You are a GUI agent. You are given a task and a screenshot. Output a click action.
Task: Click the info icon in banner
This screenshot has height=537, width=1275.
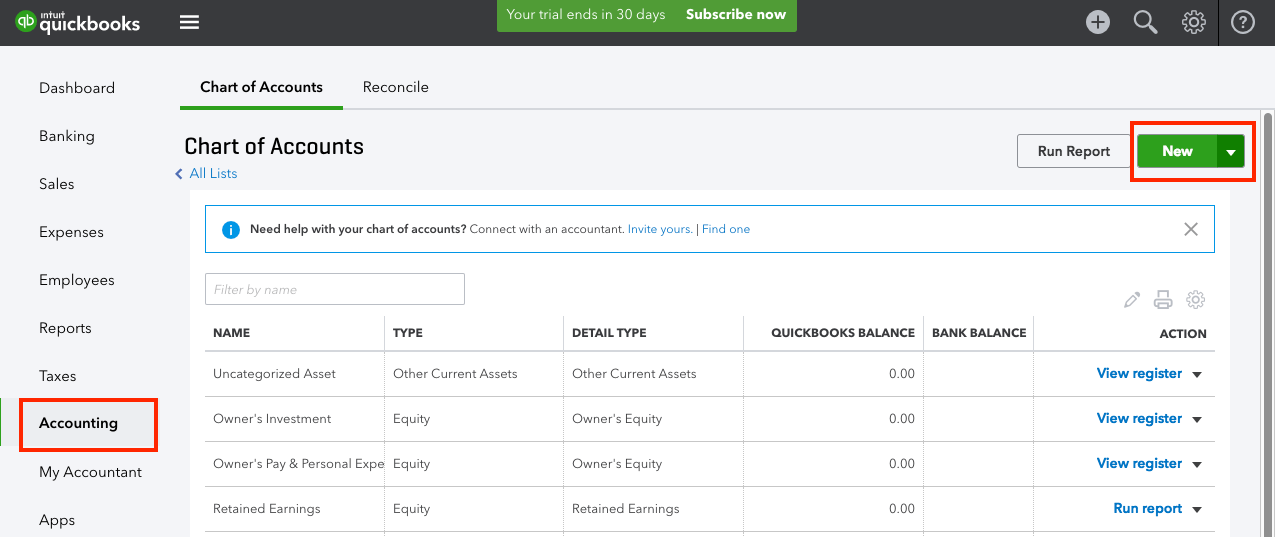point(231,229)
